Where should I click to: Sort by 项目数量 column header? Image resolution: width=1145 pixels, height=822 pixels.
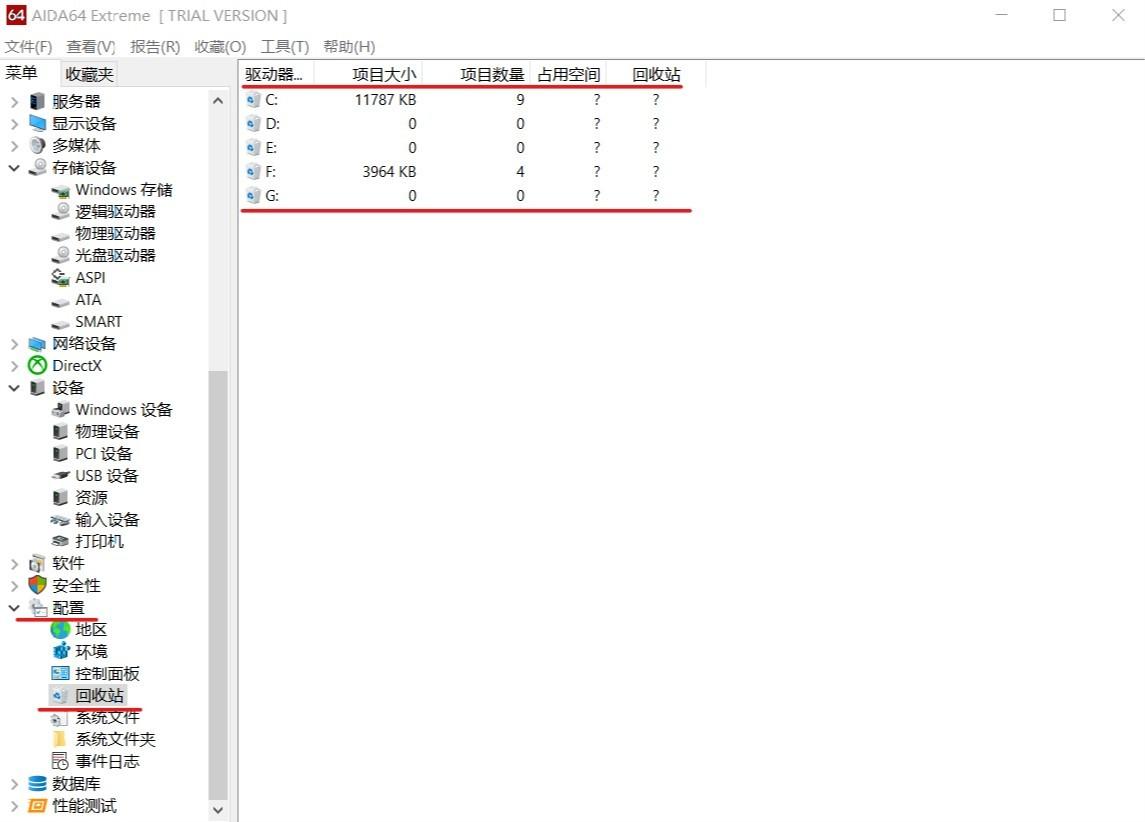point(477,74)
